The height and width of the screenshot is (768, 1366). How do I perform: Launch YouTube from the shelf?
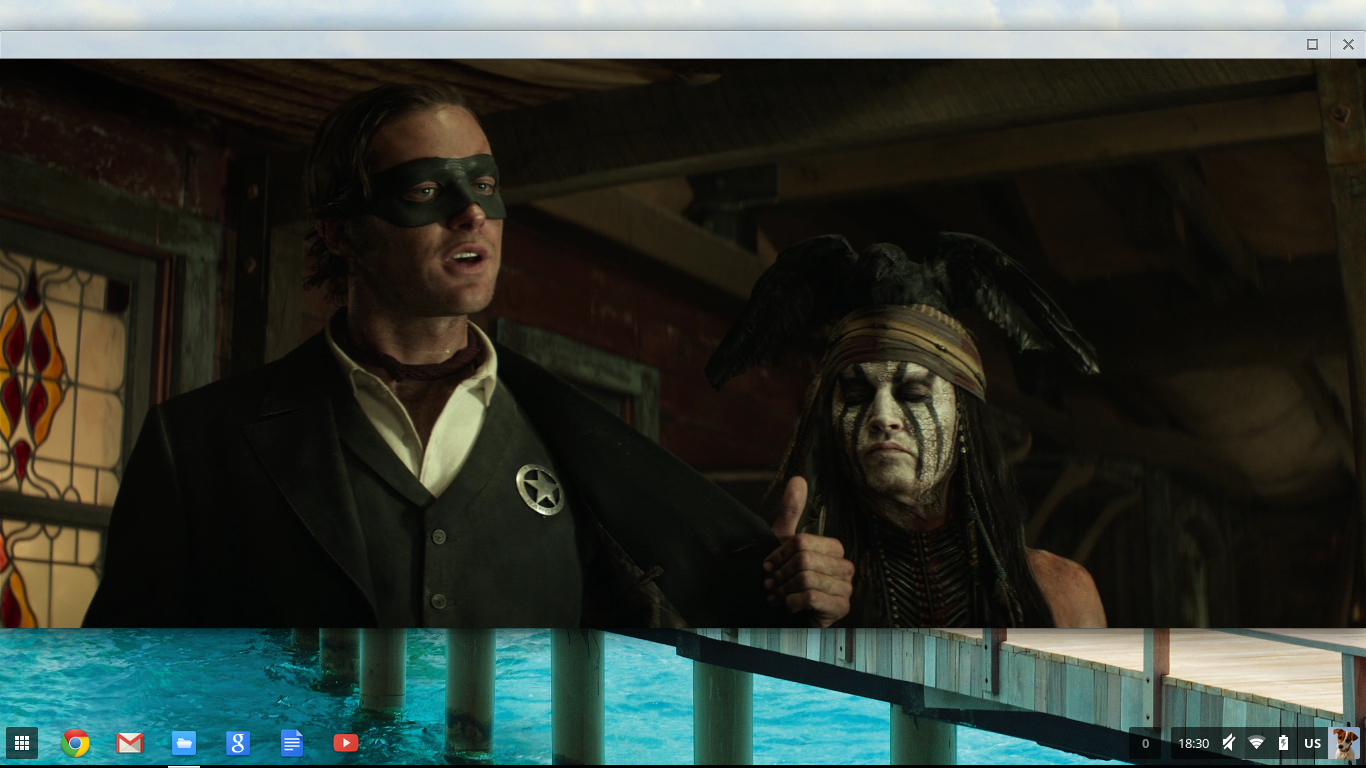coord(346,743)
